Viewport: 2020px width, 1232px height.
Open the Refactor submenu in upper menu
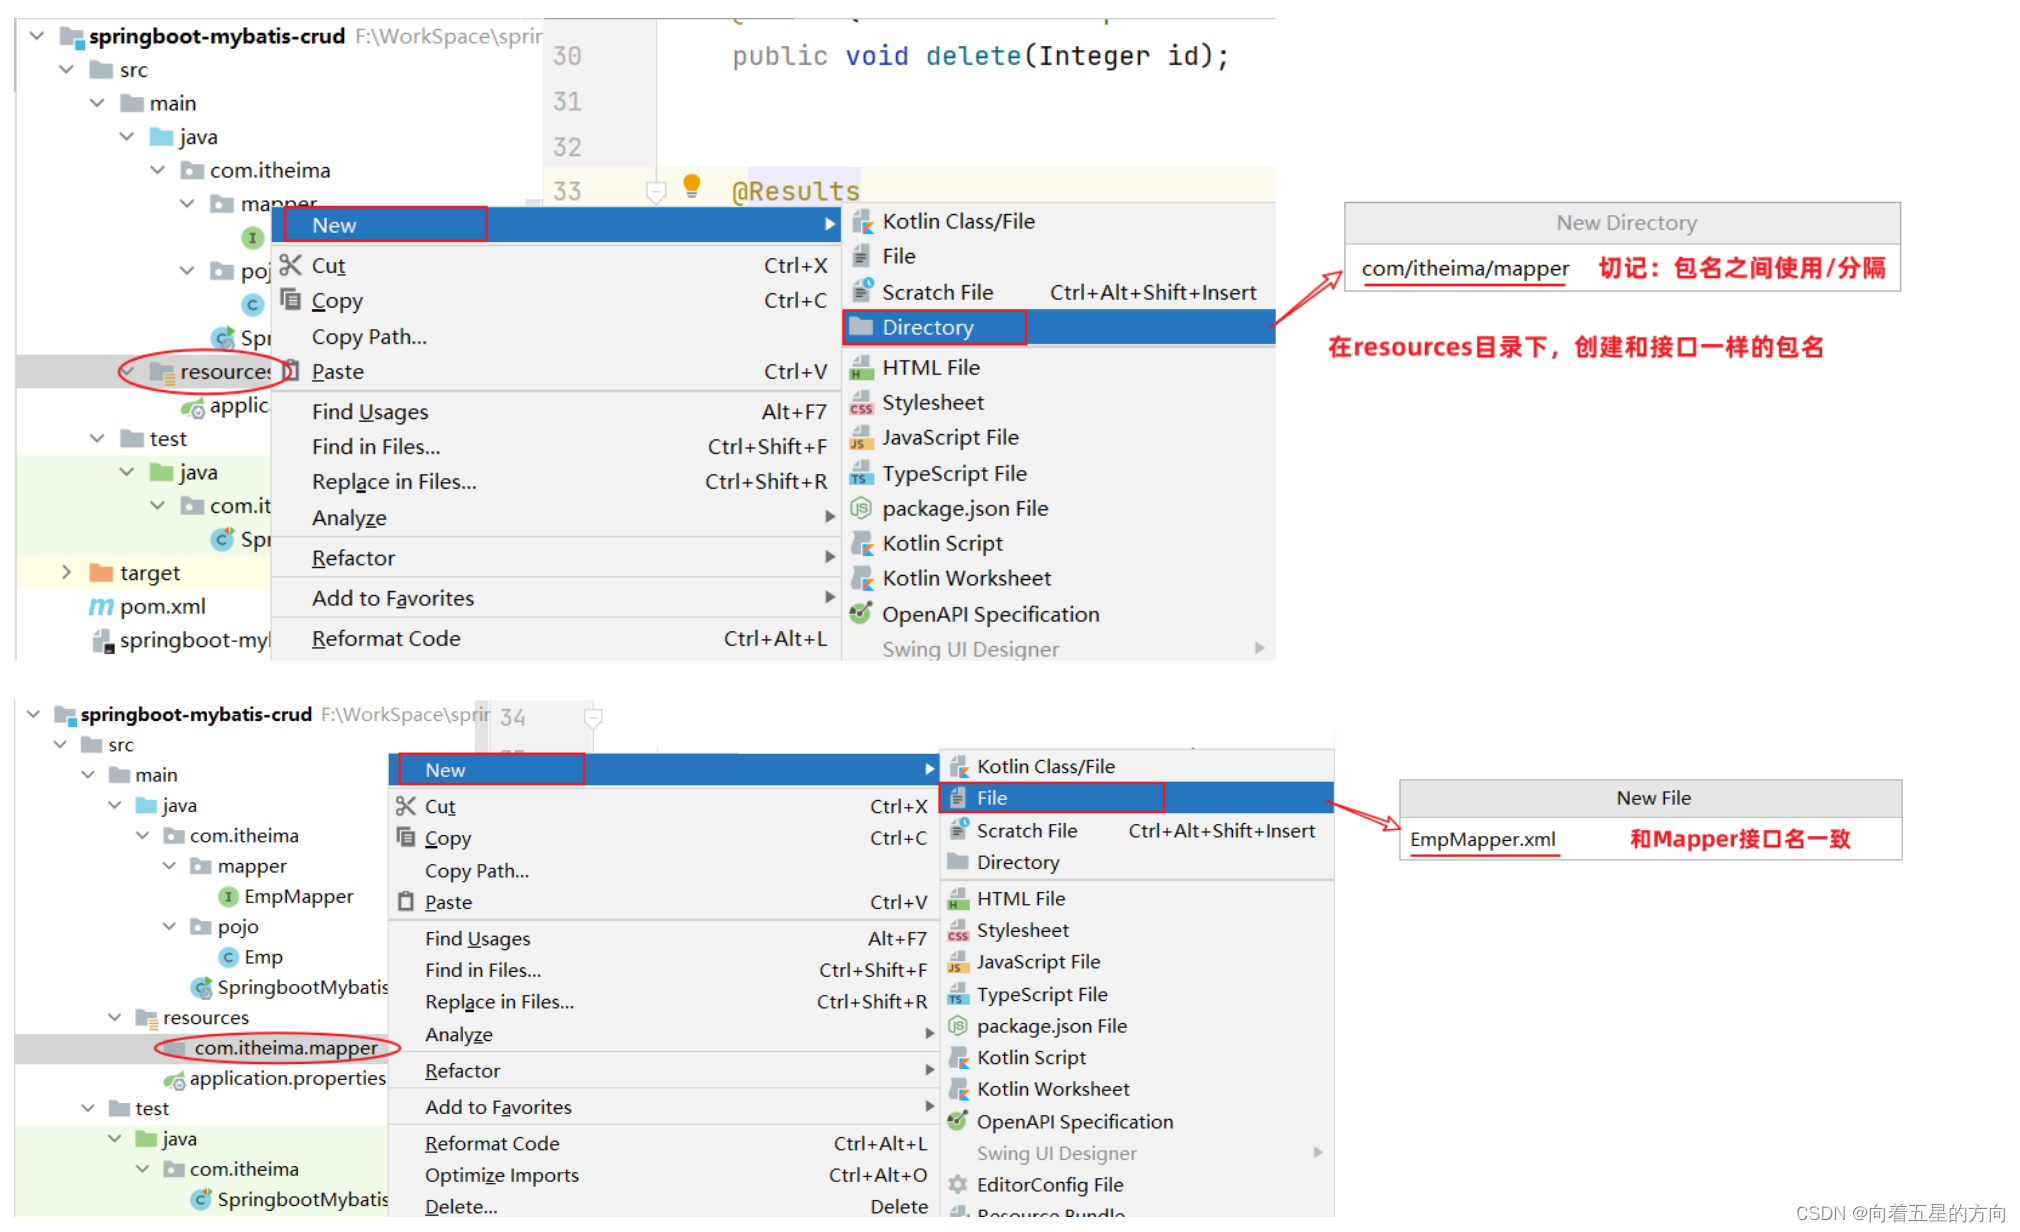pos(354,558)
